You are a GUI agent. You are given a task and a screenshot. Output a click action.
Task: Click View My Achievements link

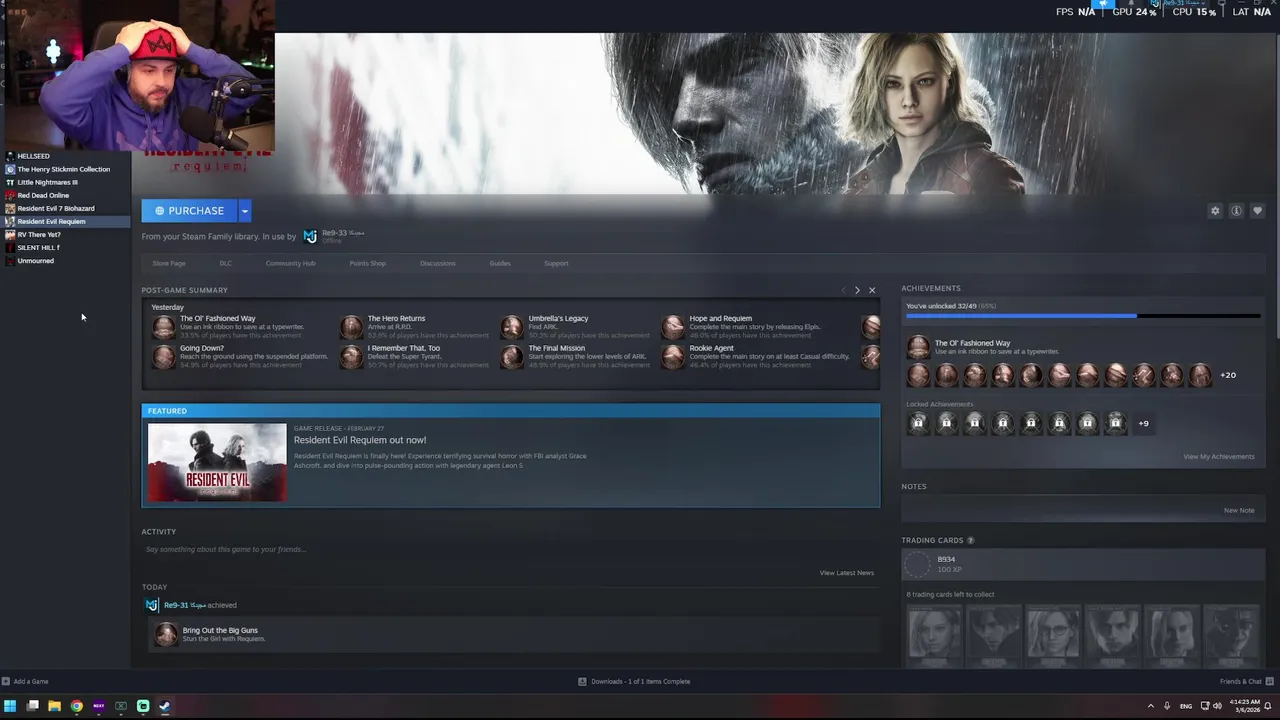click(x=1218, y=456)
